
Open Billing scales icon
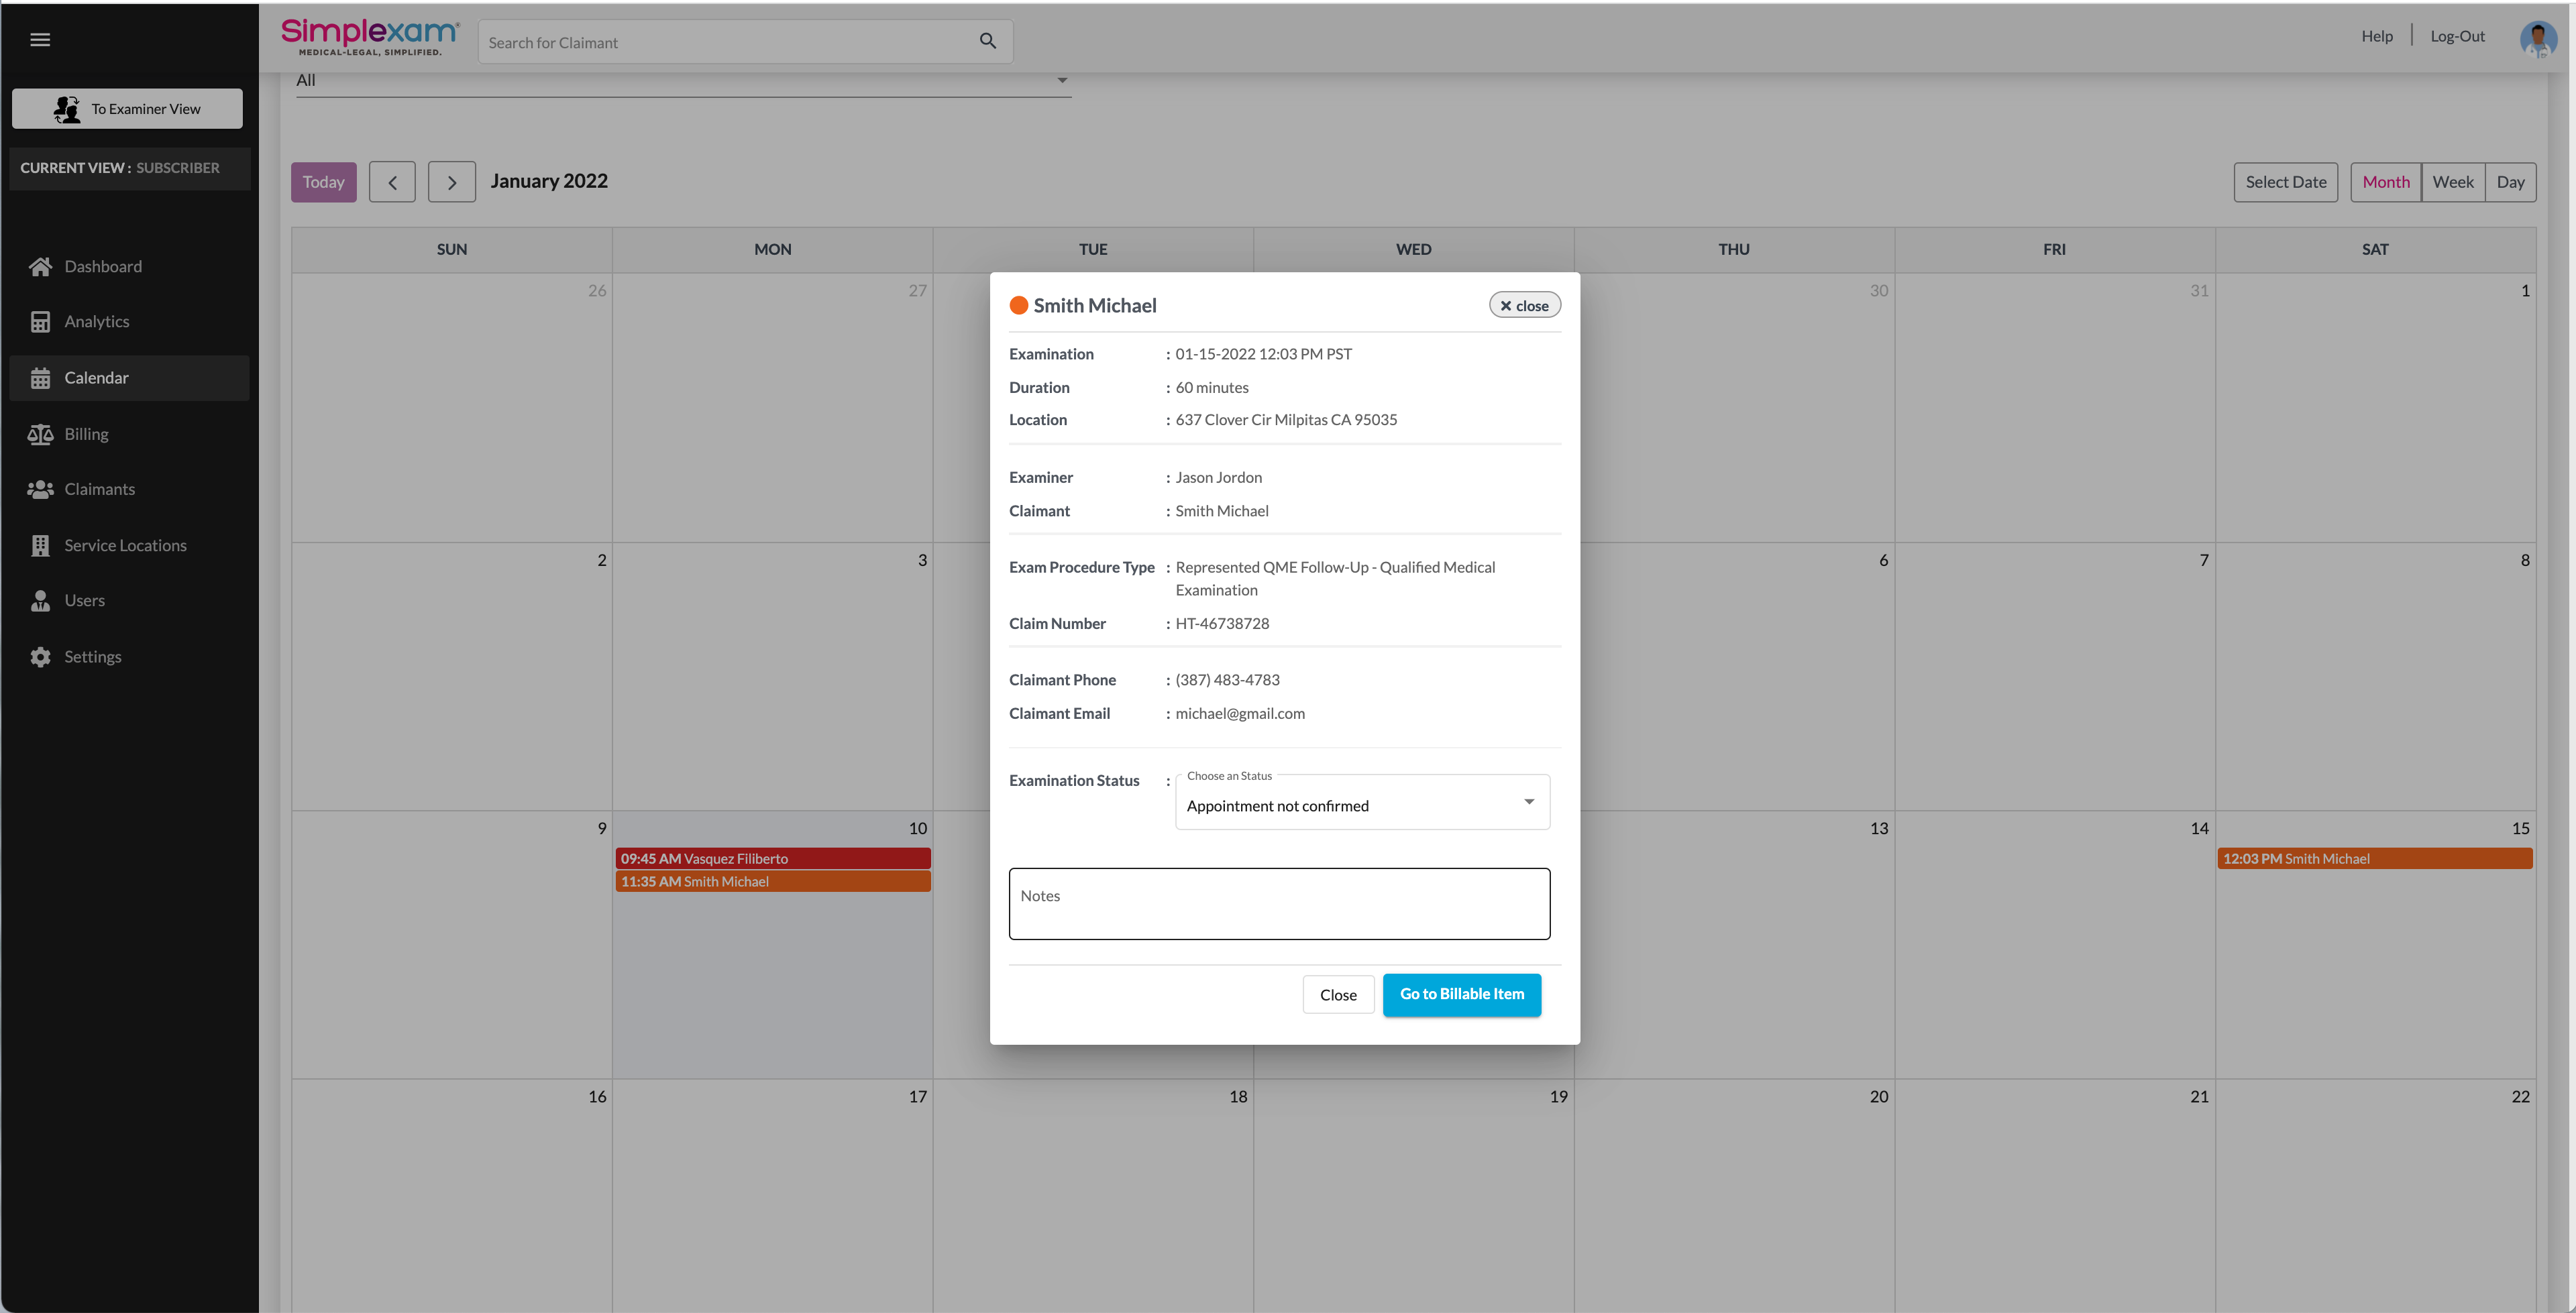click(x=40, y=434)
